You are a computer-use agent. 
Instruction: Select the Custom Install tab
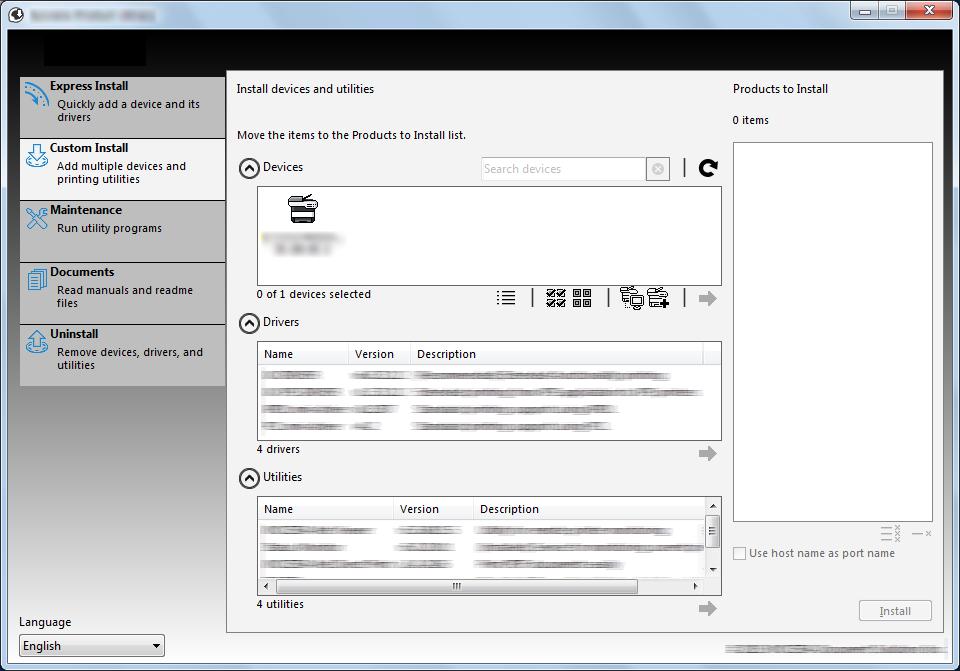122,169
